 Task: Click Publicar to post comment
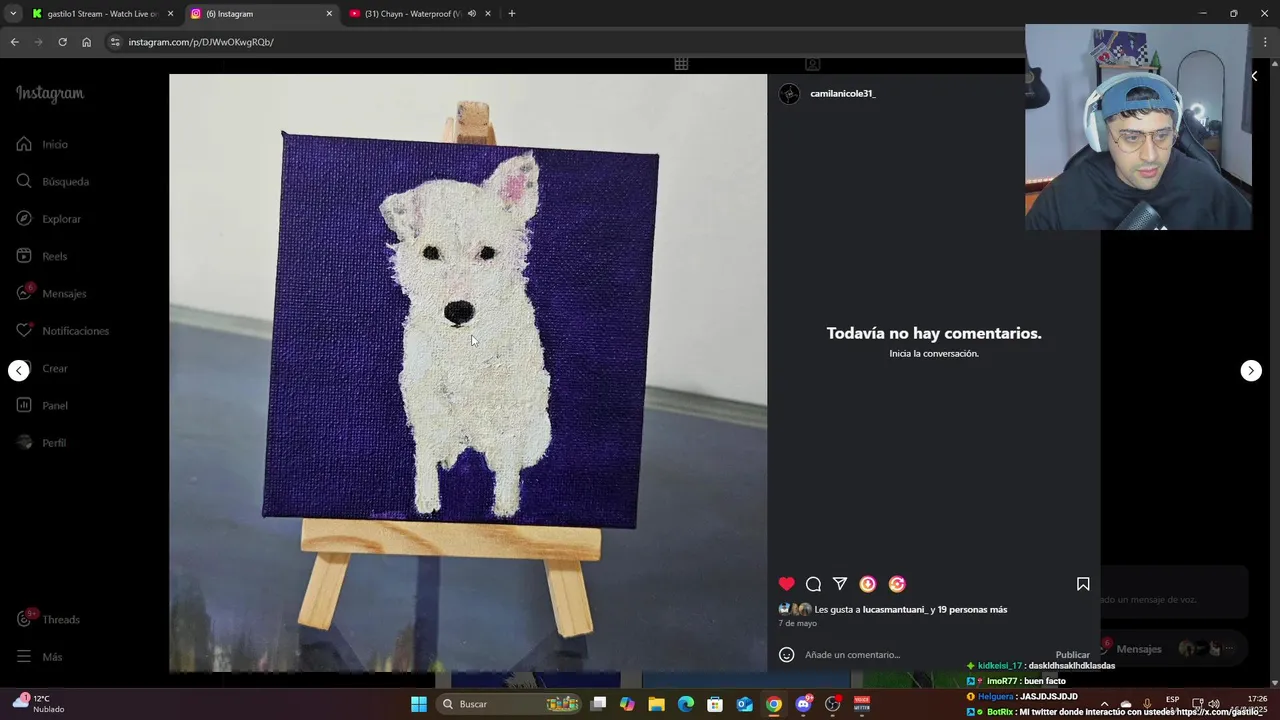[1072, 655]
